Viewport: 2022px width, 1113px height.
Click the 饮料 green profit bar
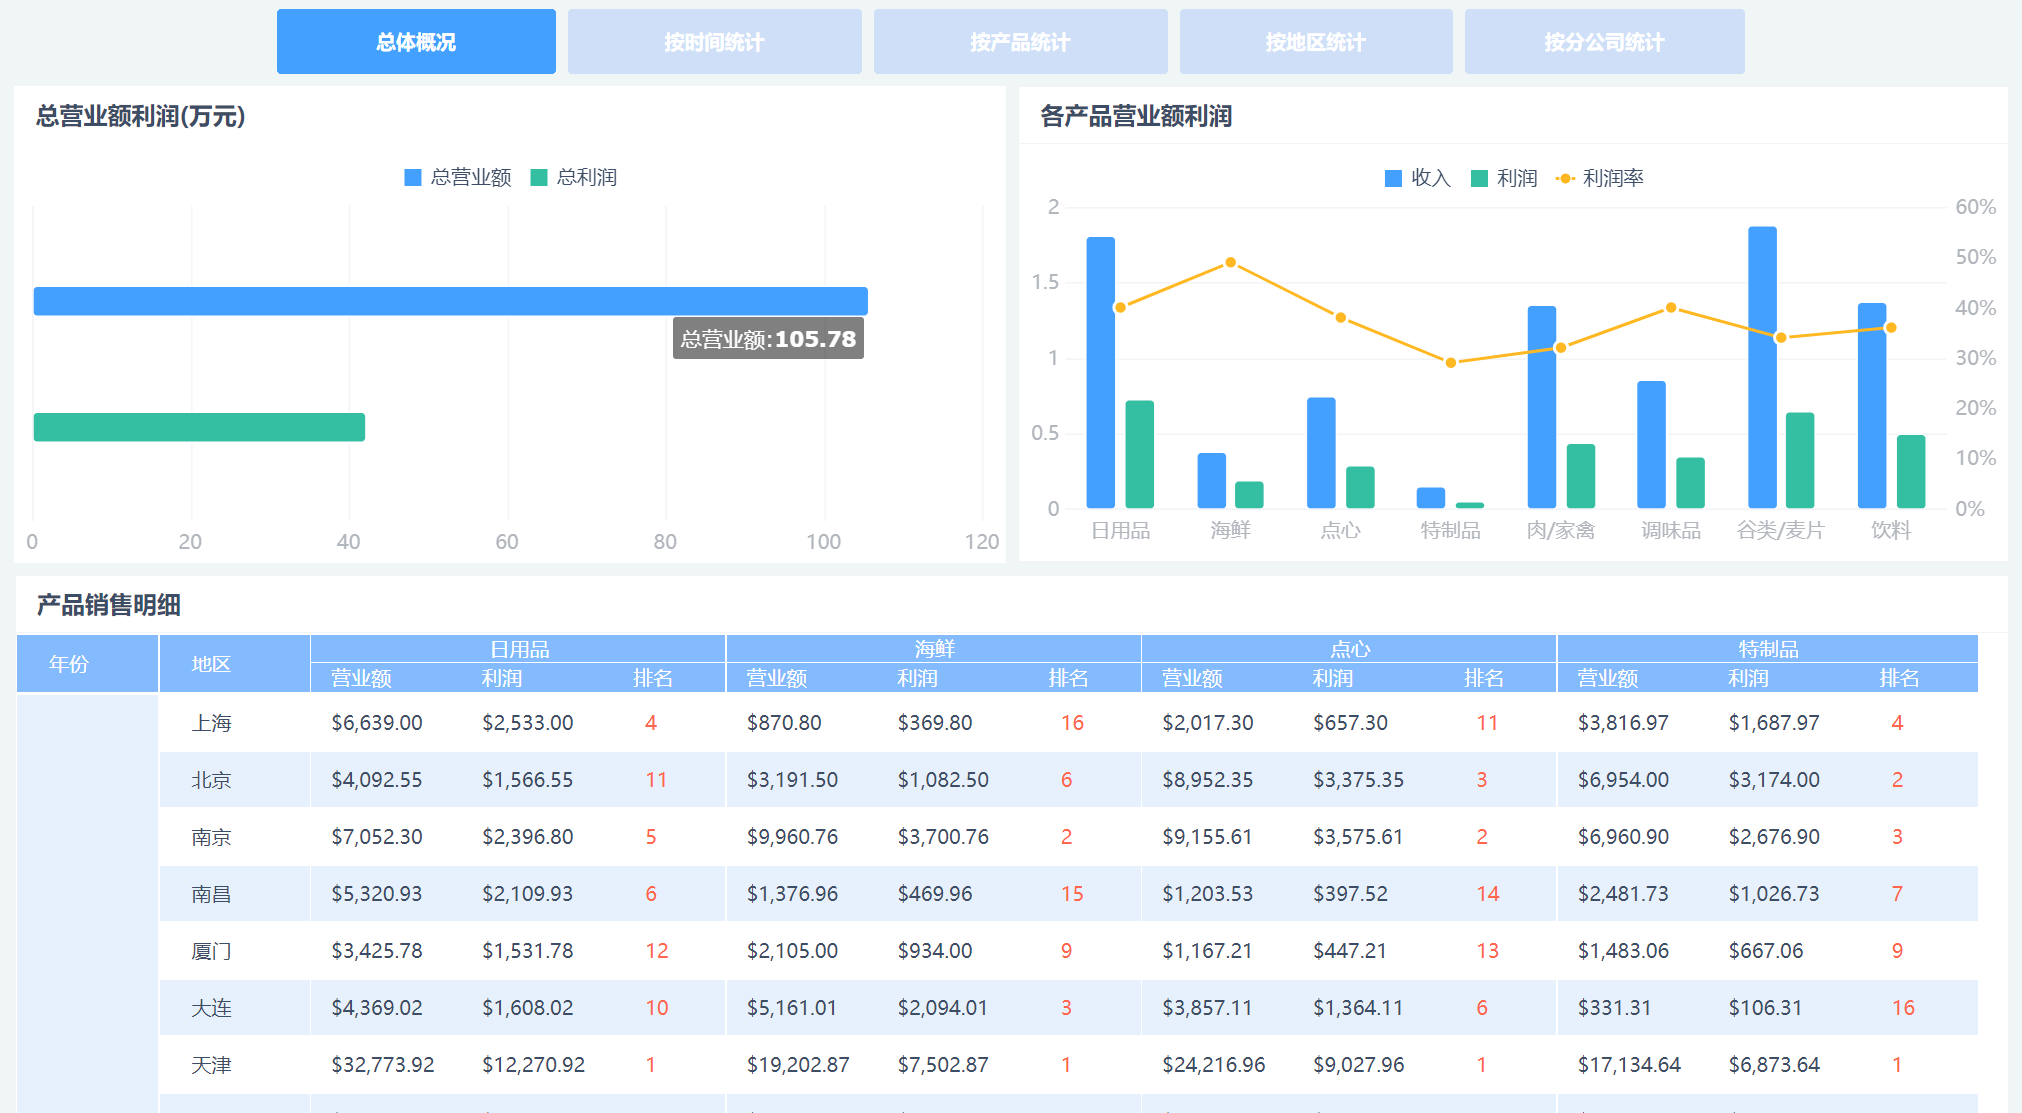coord(1911,471)
